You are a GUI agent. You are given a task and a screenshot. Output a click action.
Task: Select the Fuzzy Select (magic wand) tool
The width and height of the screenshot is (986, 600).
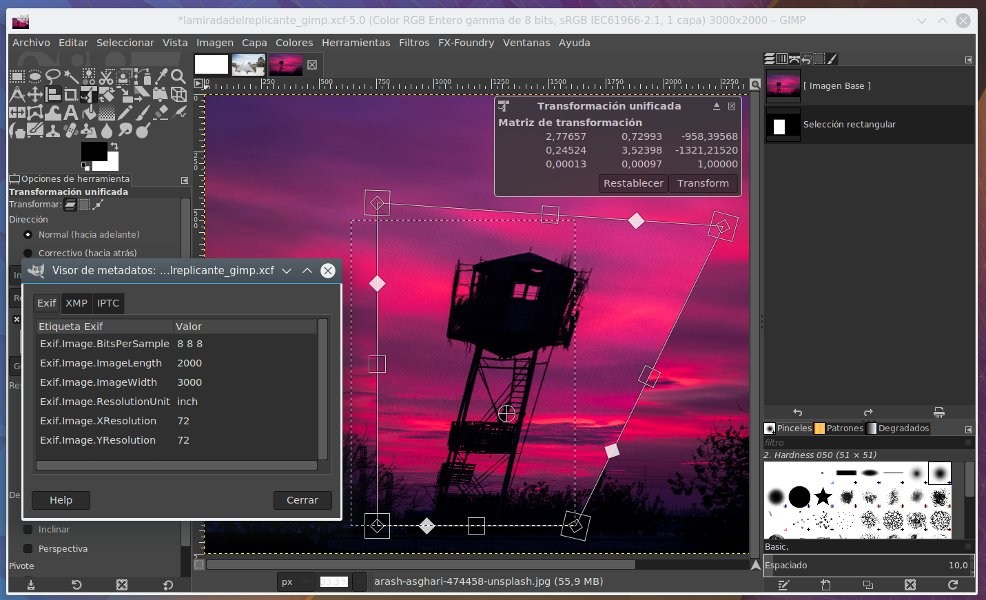(69, 76)
